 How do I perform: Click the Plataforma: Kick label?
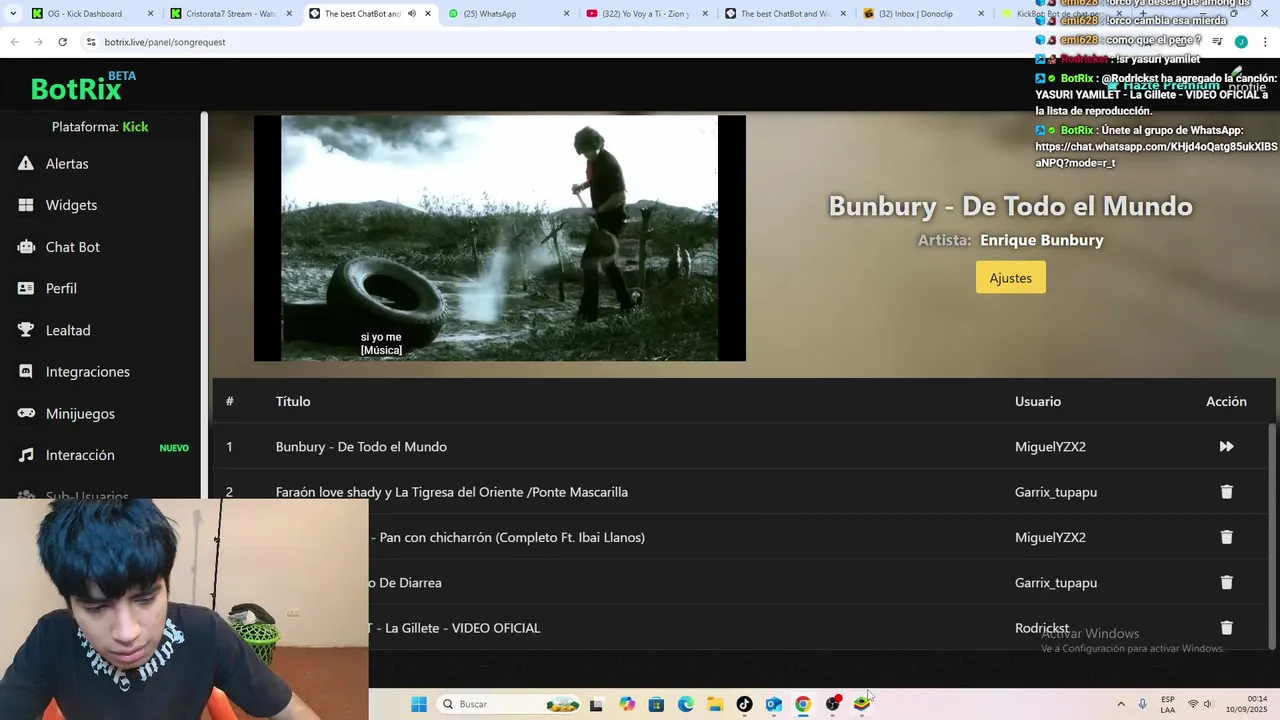[100, 127]
